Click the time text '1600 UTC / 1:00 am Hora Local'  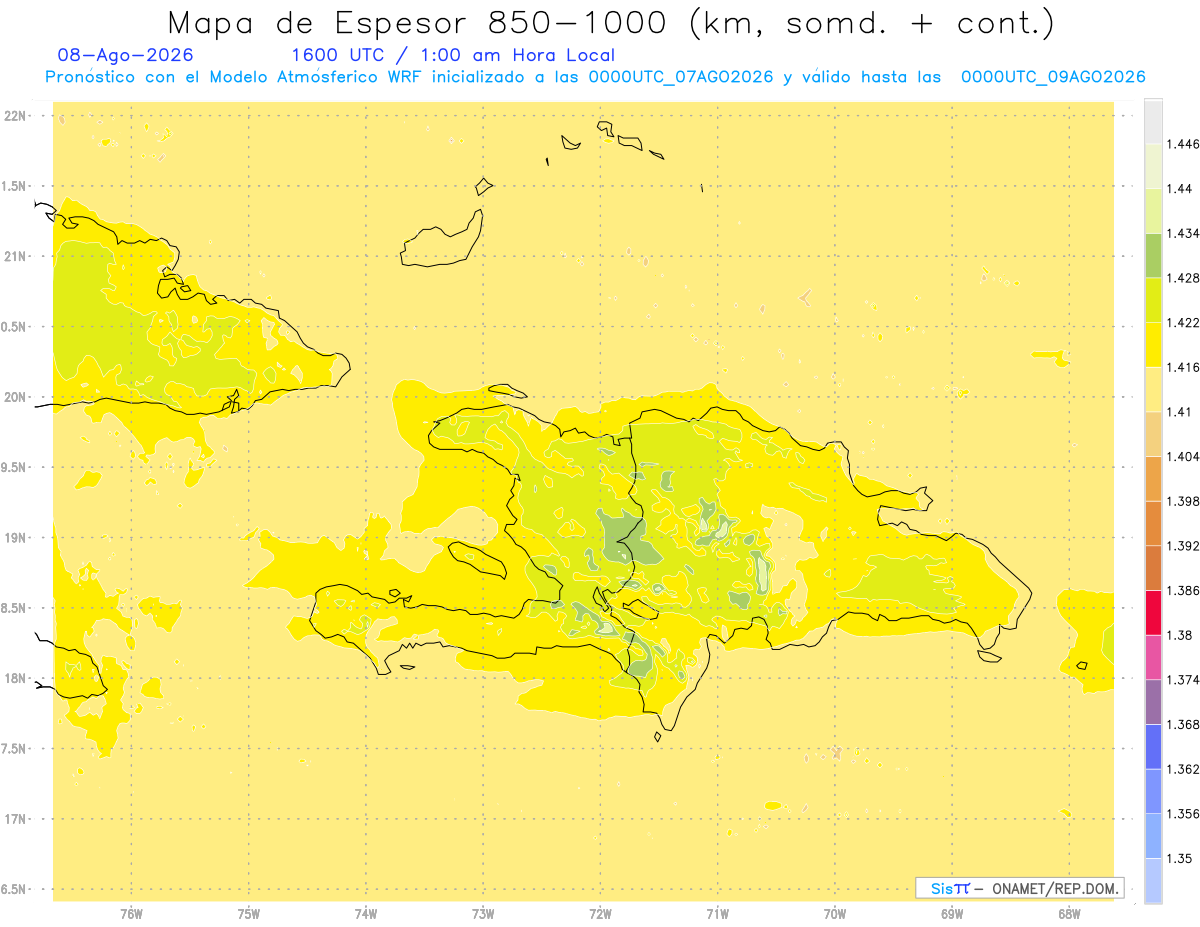click(x=452, y=55)
